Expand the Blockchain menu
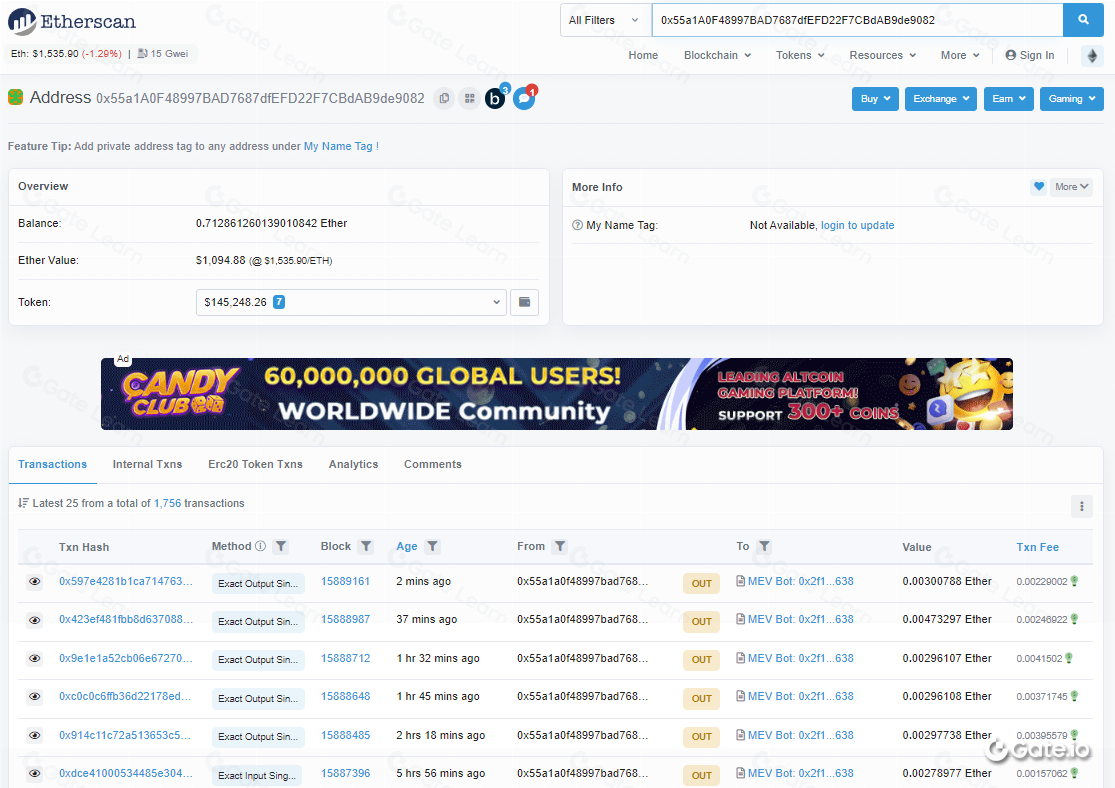The image size is (1115, 788). pos(717,55)
